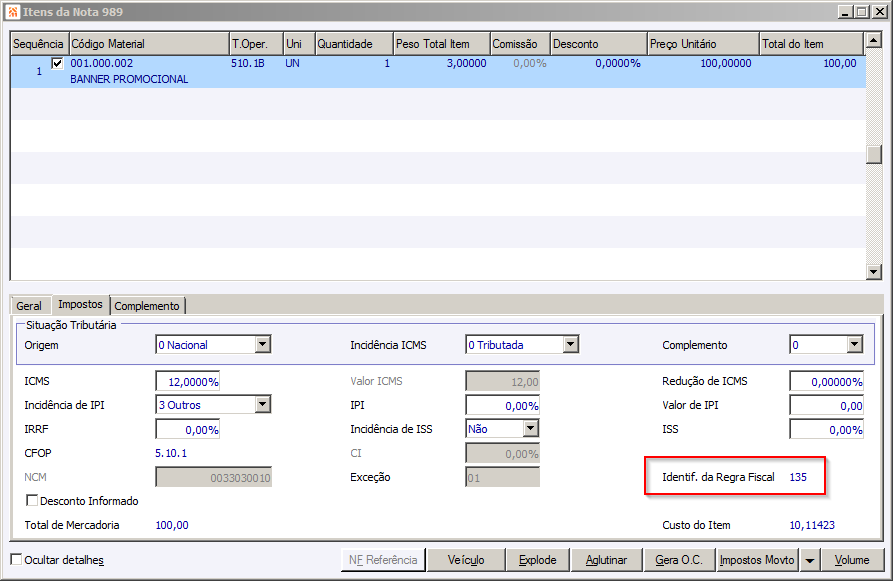Screen dimensions: 893x581
Task: Click the Total do Item column header
Action: tap(812, 44)
